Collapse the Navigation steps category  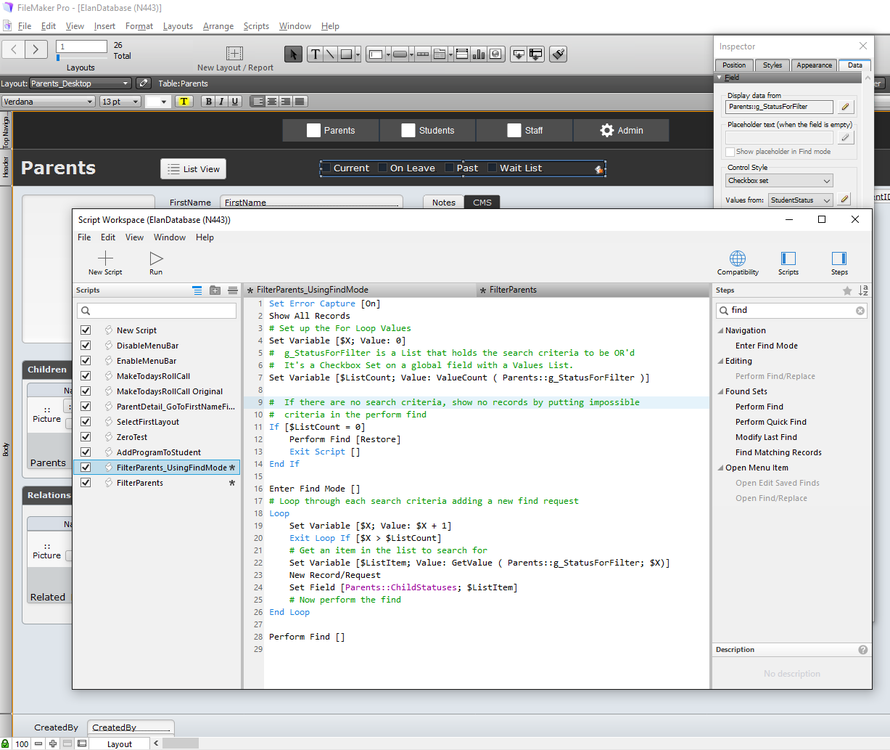click(x=720, y=330)
